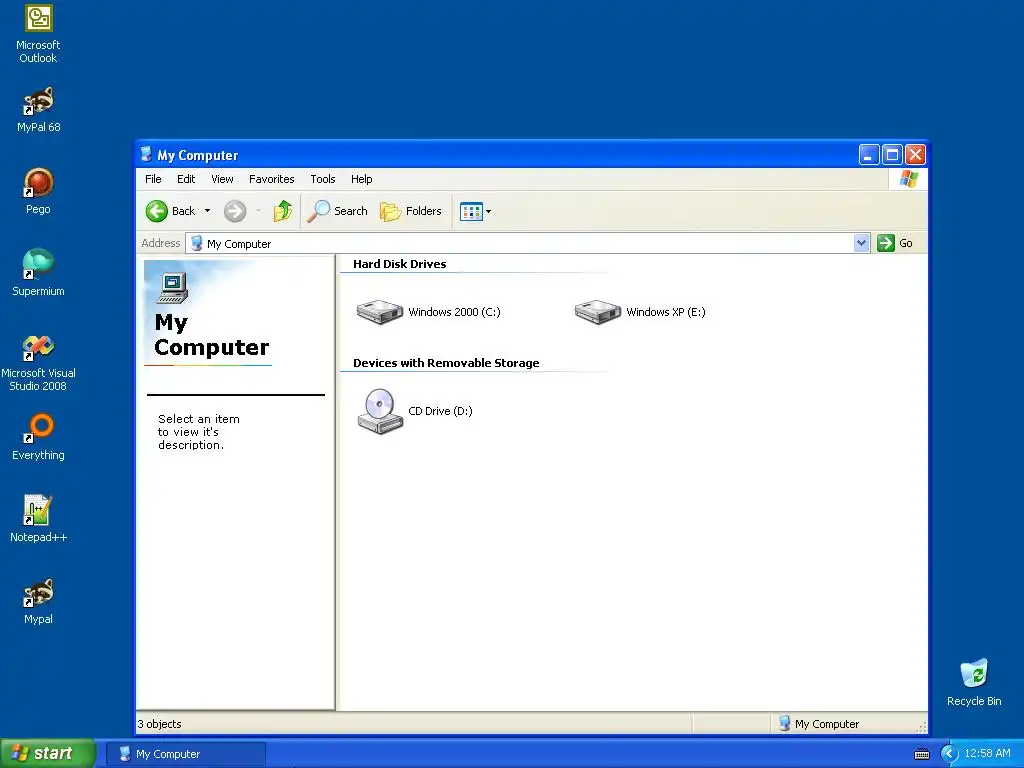The image size is (1024, 768).
Task: Select the Mypal desktop shortcut
Action: [x=38, y=601]
